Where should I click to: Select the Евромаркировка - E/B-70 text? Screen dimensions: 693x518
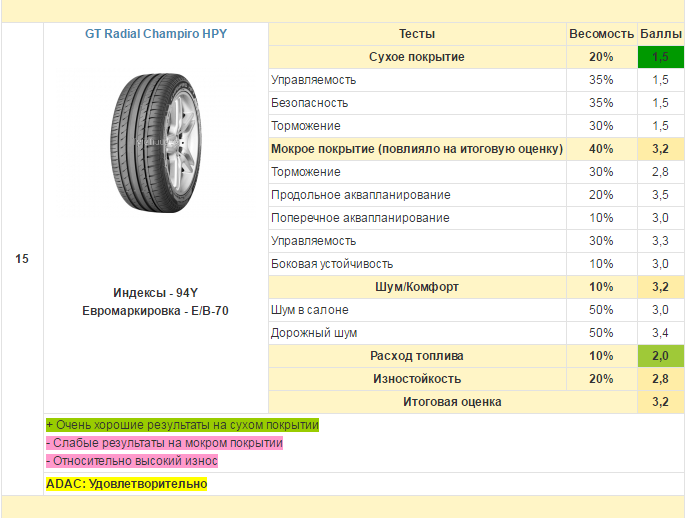pos(156,311)
